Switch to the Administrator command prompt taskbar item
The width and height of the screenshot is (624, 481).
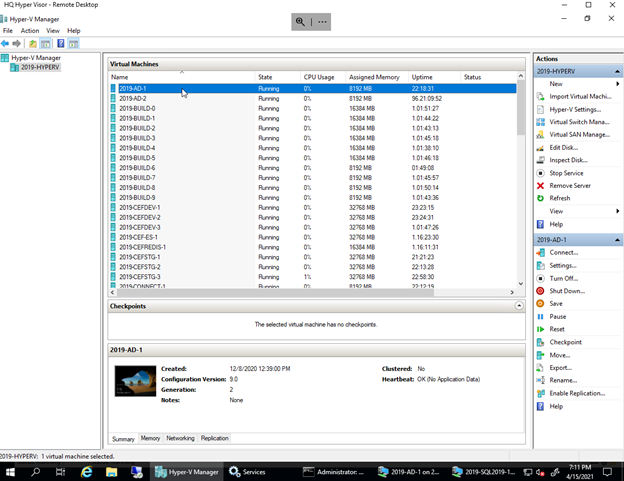click(333, 472)
